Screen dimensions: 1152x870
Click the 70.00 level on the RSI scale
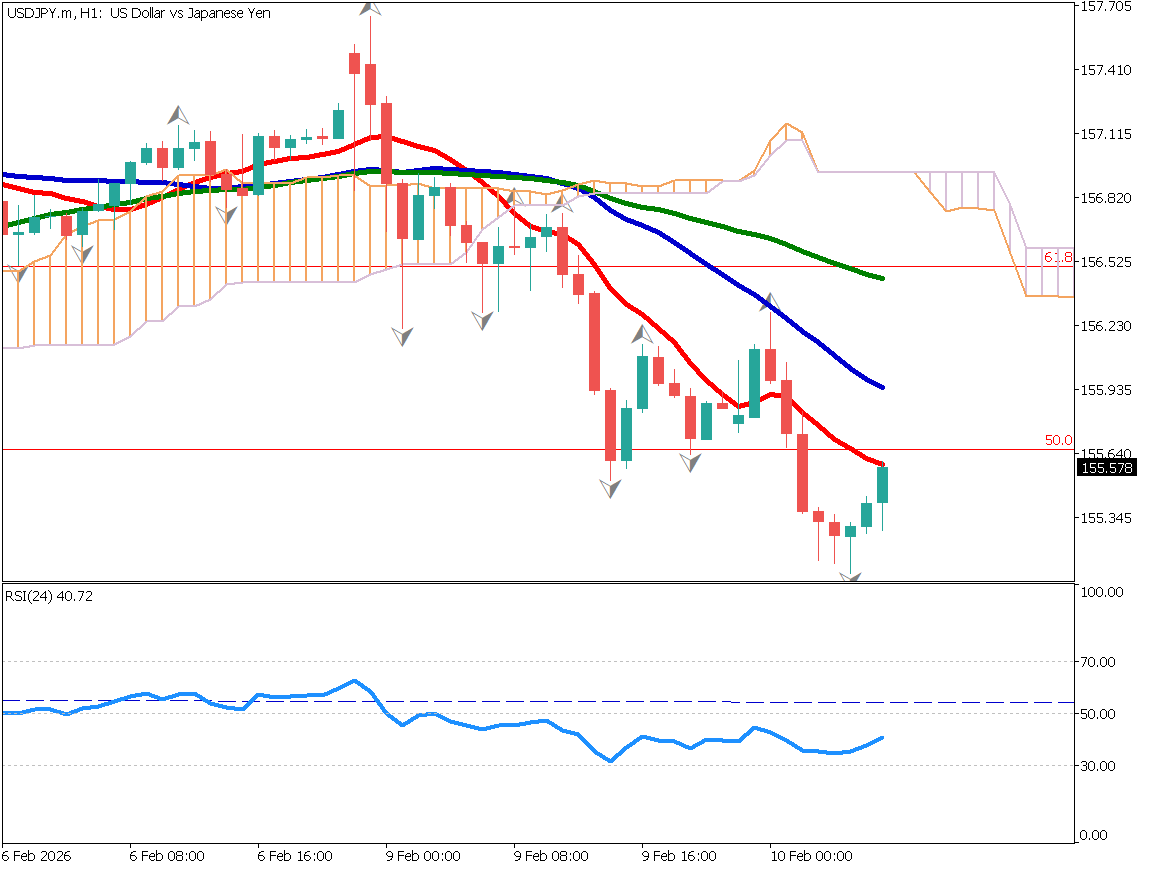pos(1100,662)
